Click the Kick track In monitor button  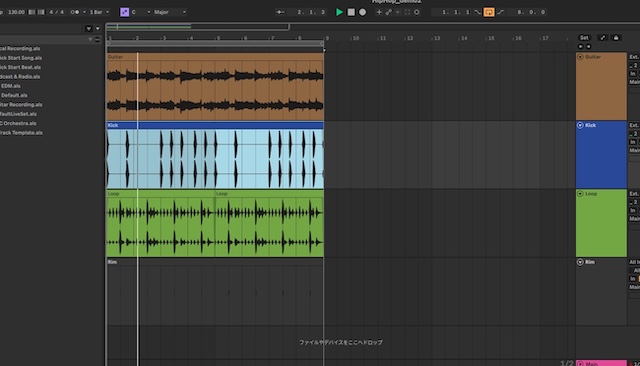coord(633,142)
